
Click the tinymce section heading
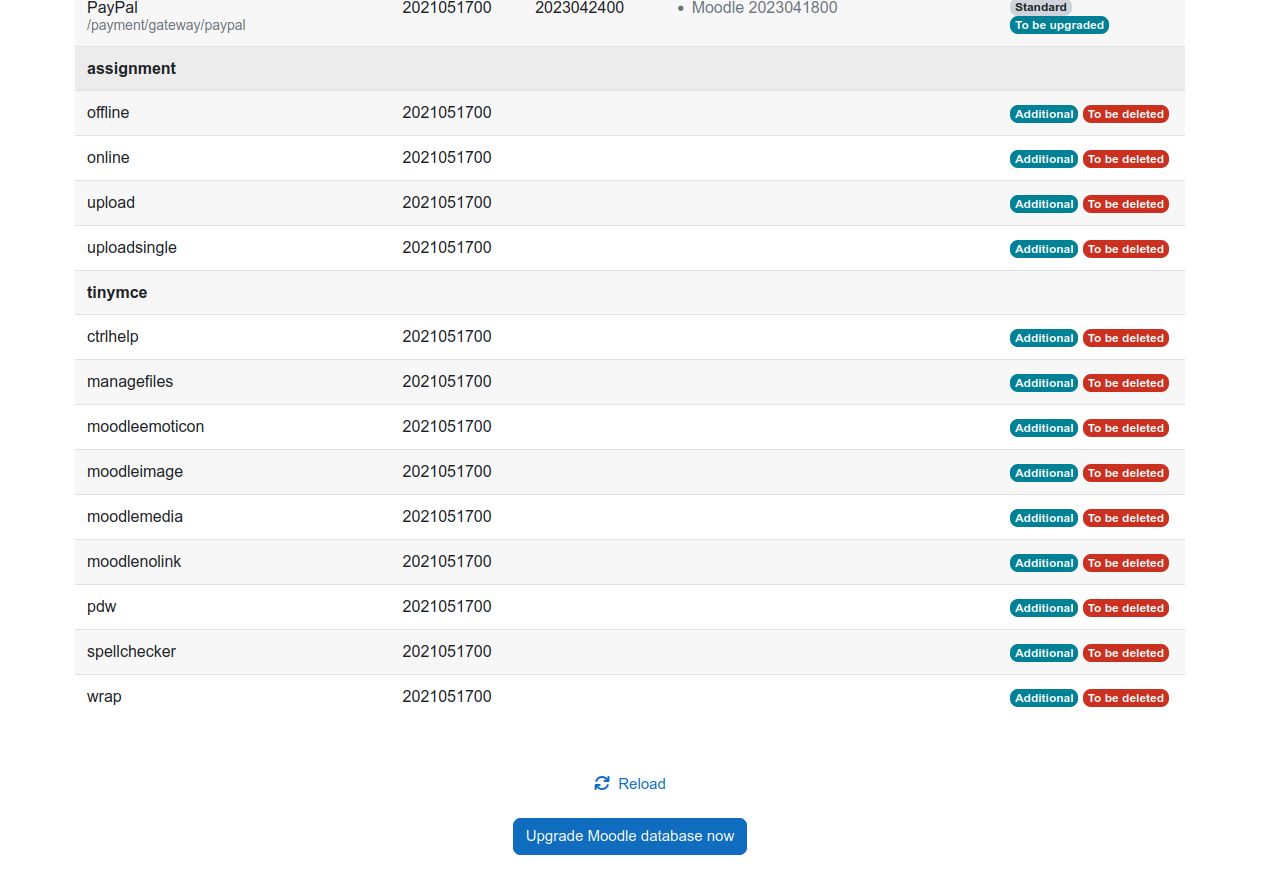click(x=117, y=293)
